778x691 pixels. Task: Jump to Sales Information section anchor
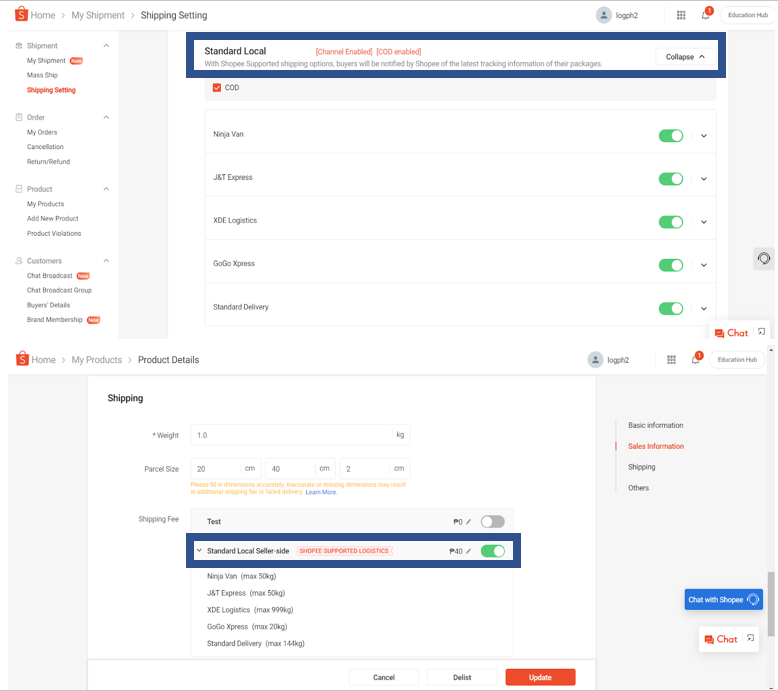point(656,446)
